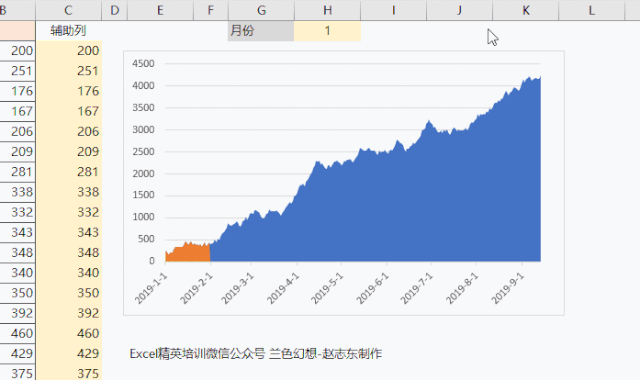Viewport: 640px width, 380px height.
Task: Click cell with 350 in column C
Action: tap(69, 293)
